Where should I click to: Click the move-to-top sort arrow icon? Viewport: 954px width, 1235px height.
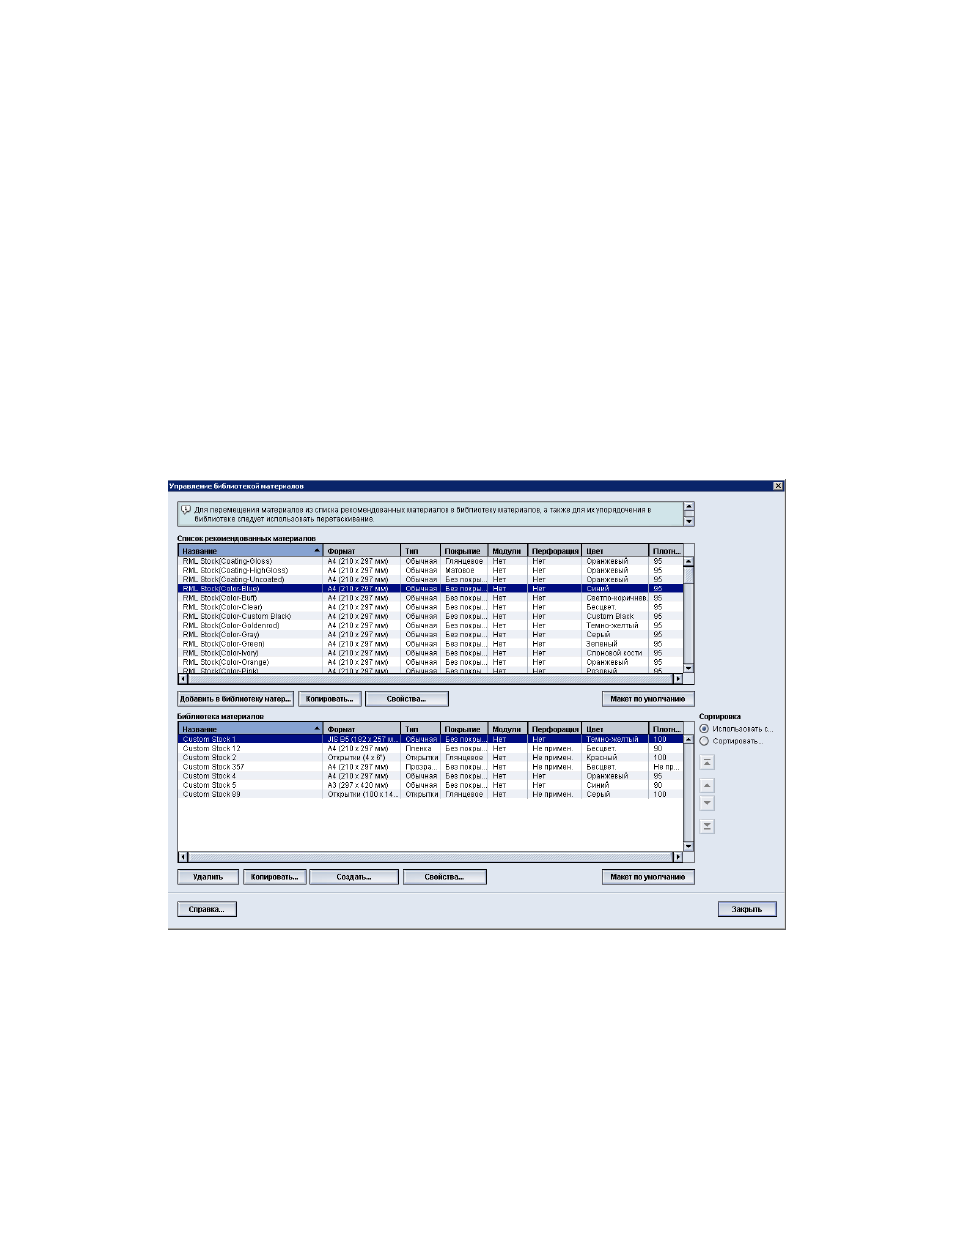707,762
